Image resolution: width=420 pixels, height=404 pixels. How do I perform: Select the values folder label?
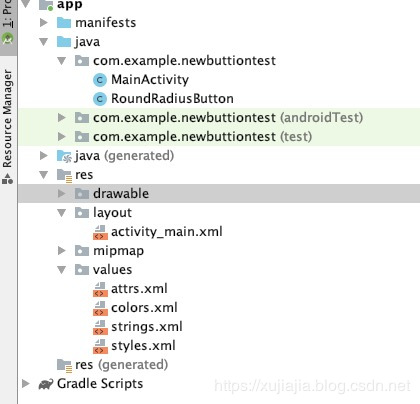112,270
